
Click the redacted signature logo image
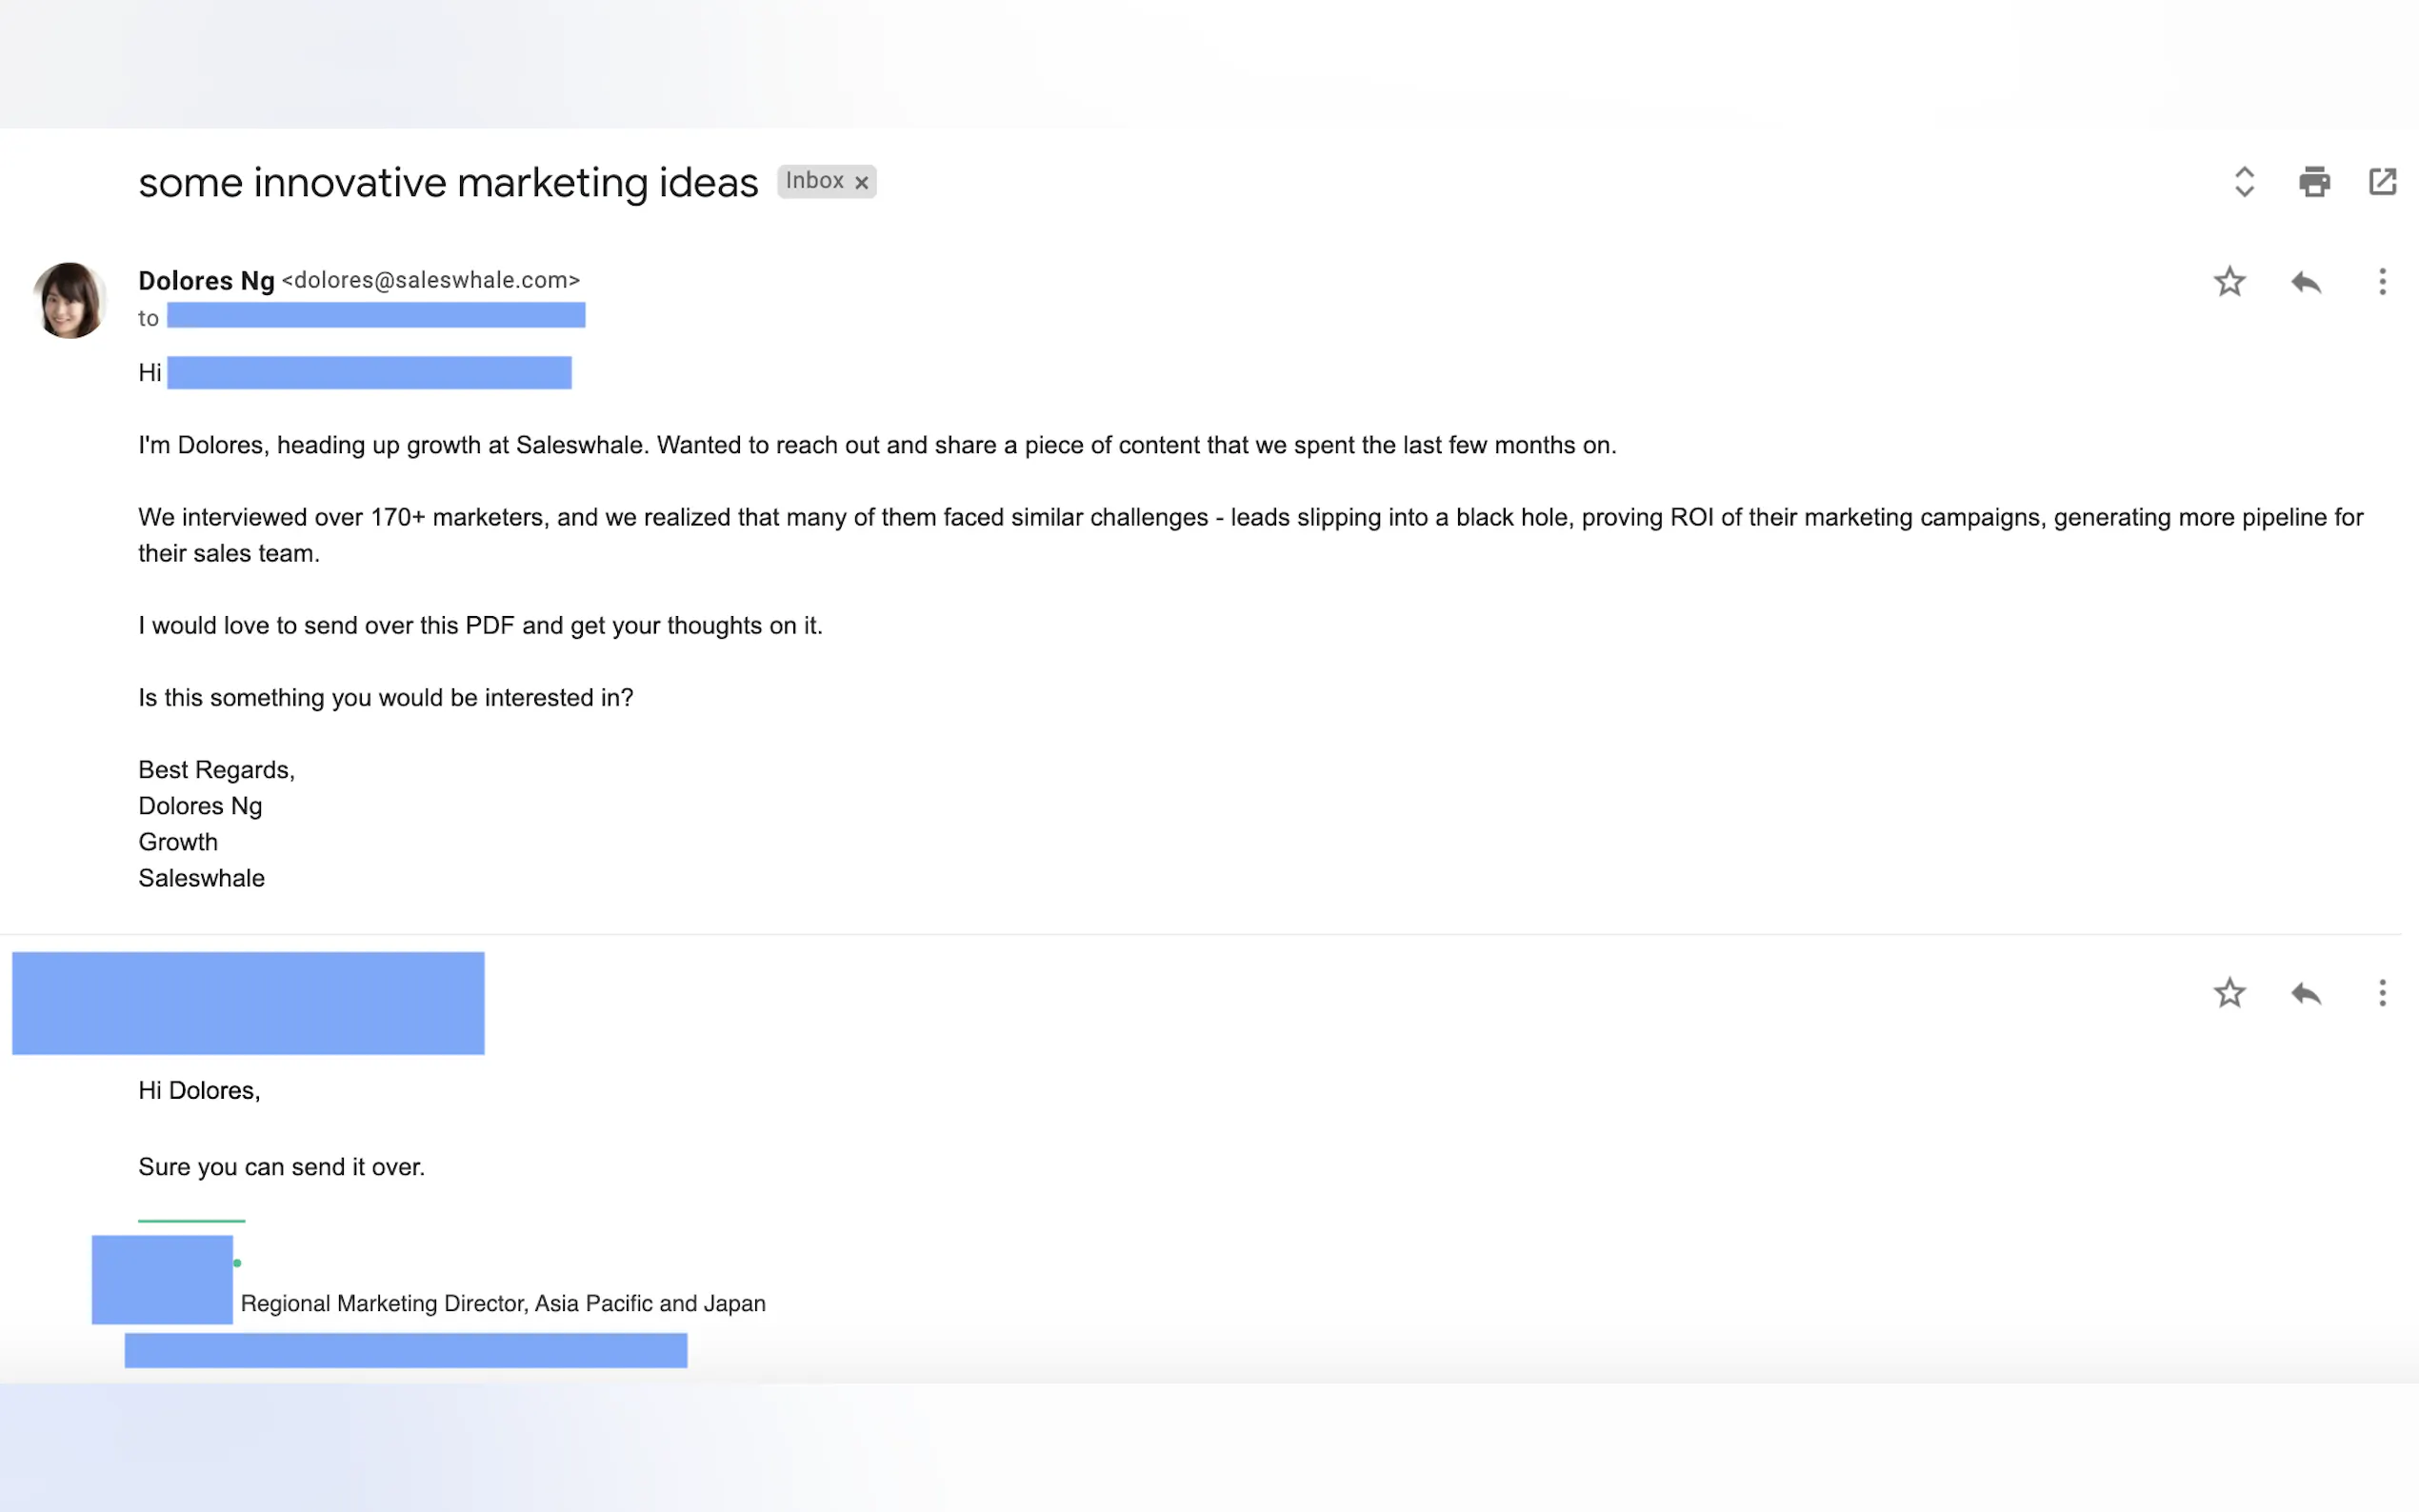162,1280
